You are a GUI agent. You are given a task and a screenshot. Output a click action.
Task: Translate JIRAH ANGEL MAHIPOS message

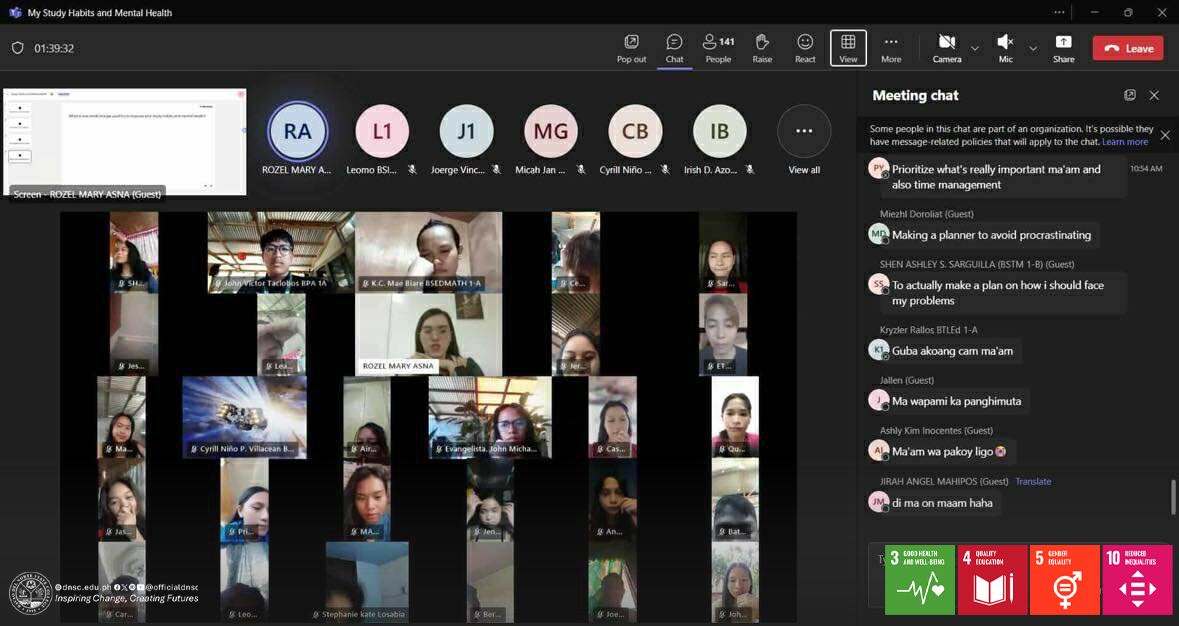tap(1033, 481)
